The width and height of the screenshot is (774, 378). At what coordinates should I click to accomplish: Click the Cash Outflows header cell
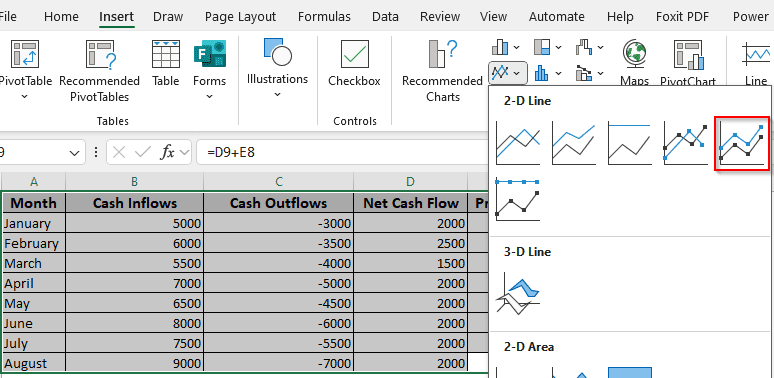278,203
